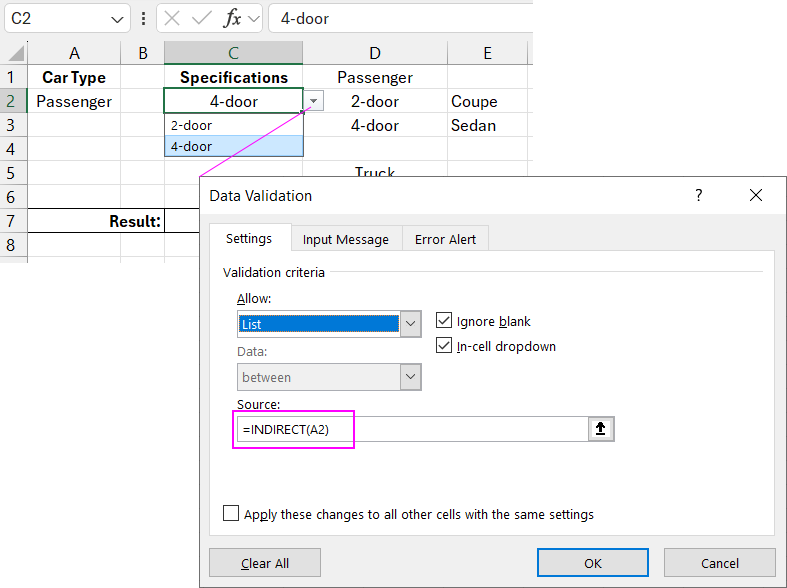Close the Data Validation dialog

[x=756, y=195]
